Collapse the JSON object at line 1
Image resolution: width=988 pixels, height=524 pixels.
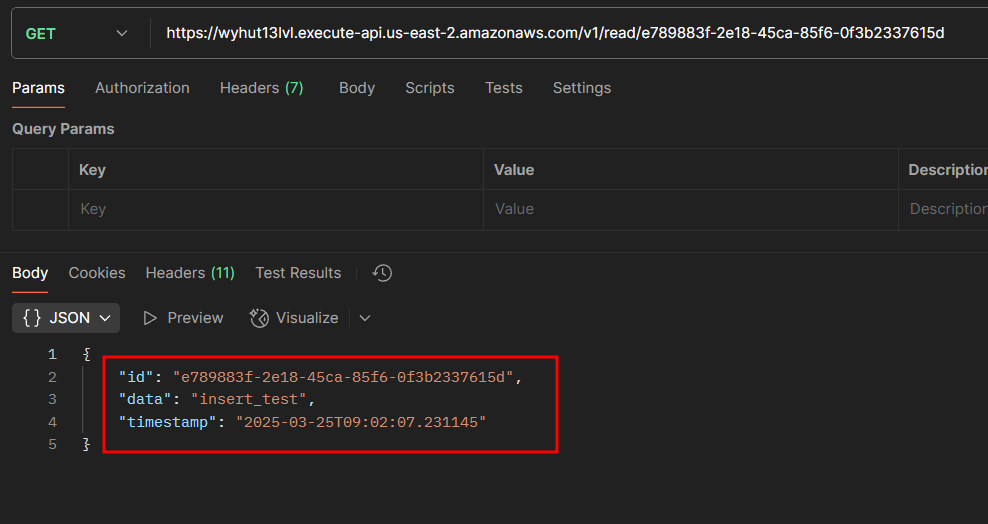tap(86, 355)
